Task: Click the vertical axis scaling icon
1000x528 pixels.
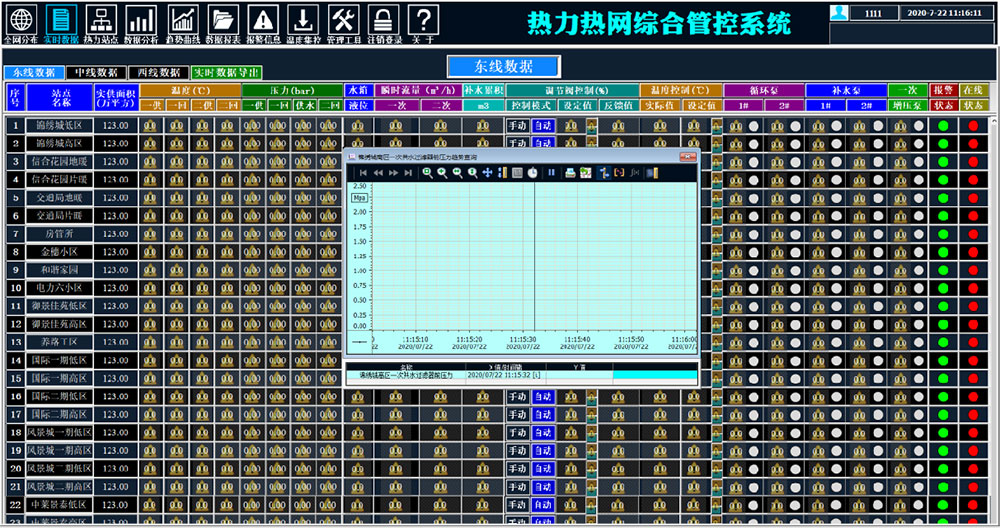Action: (x=503, y=173)
